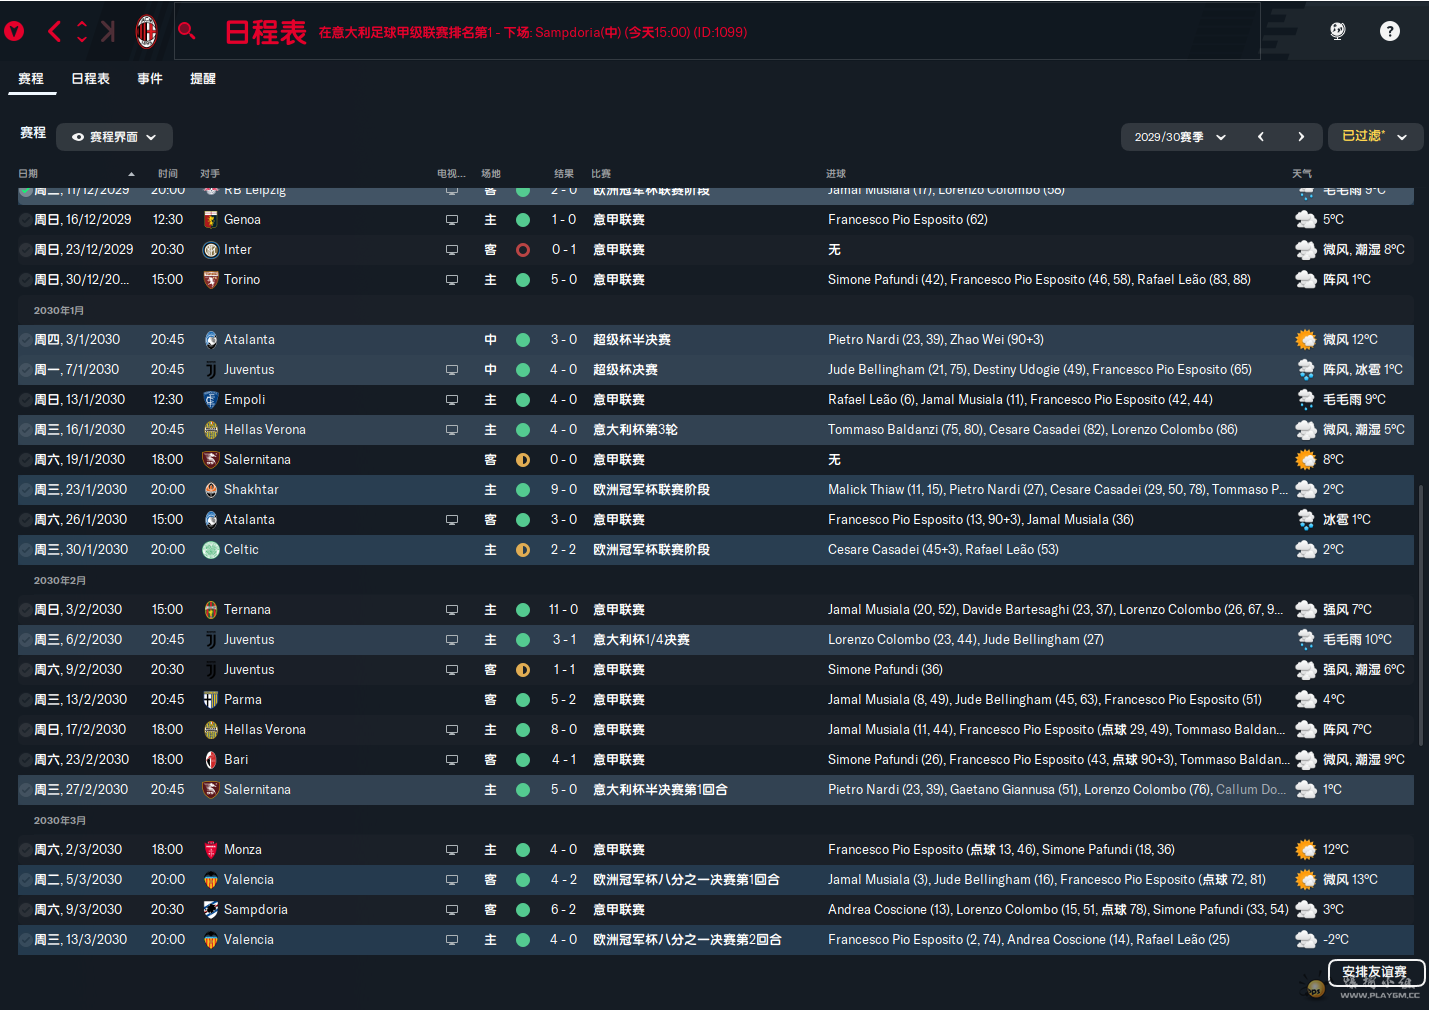Viewport: 1429px width, 1010px height.
Task: Sort by the 天气 column header
Action: coord(1302,174)
